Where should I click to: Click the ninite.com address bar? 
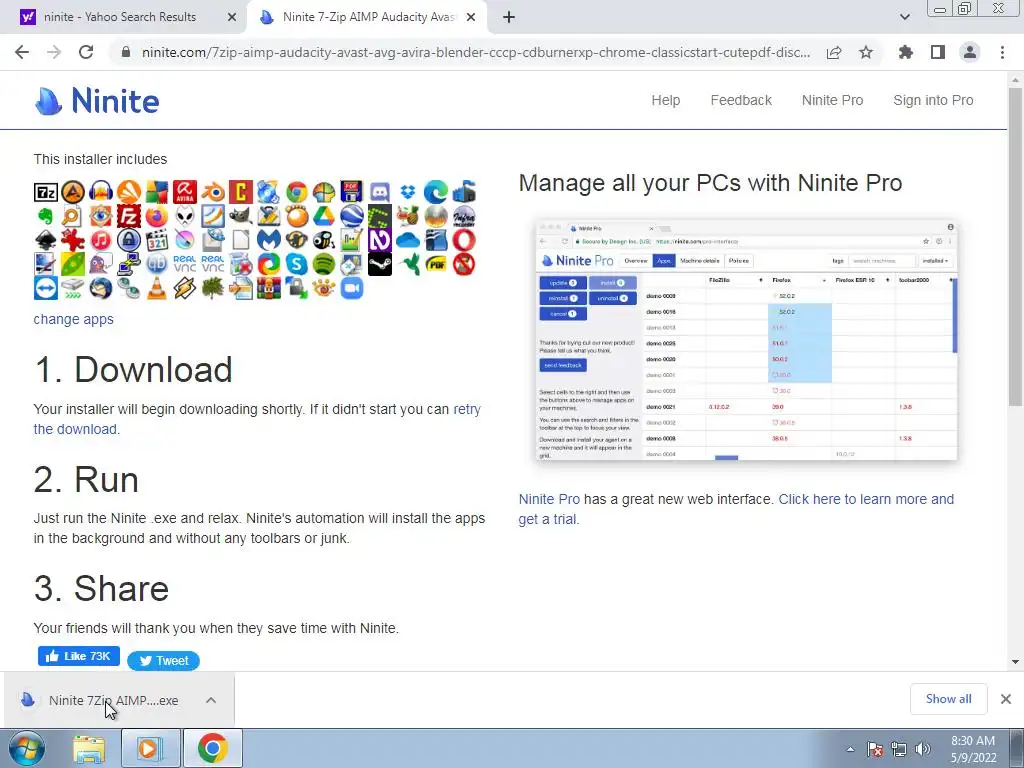[x=475, y=52]
